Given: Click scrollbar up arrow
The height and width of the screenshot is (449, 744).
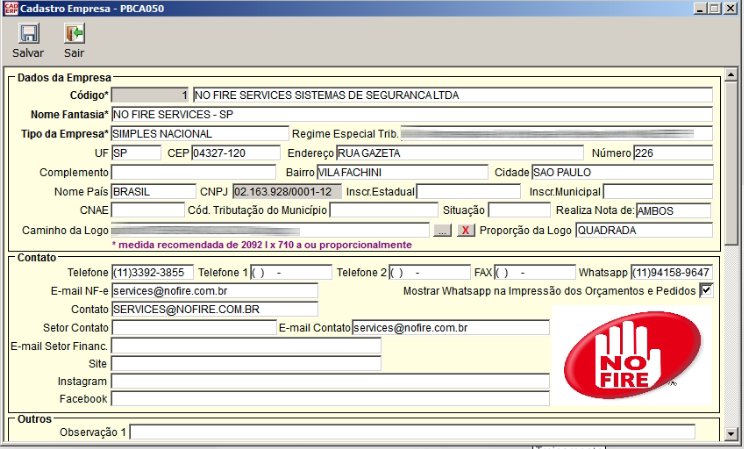Looking at the screenshot, I should coord(731,75).
